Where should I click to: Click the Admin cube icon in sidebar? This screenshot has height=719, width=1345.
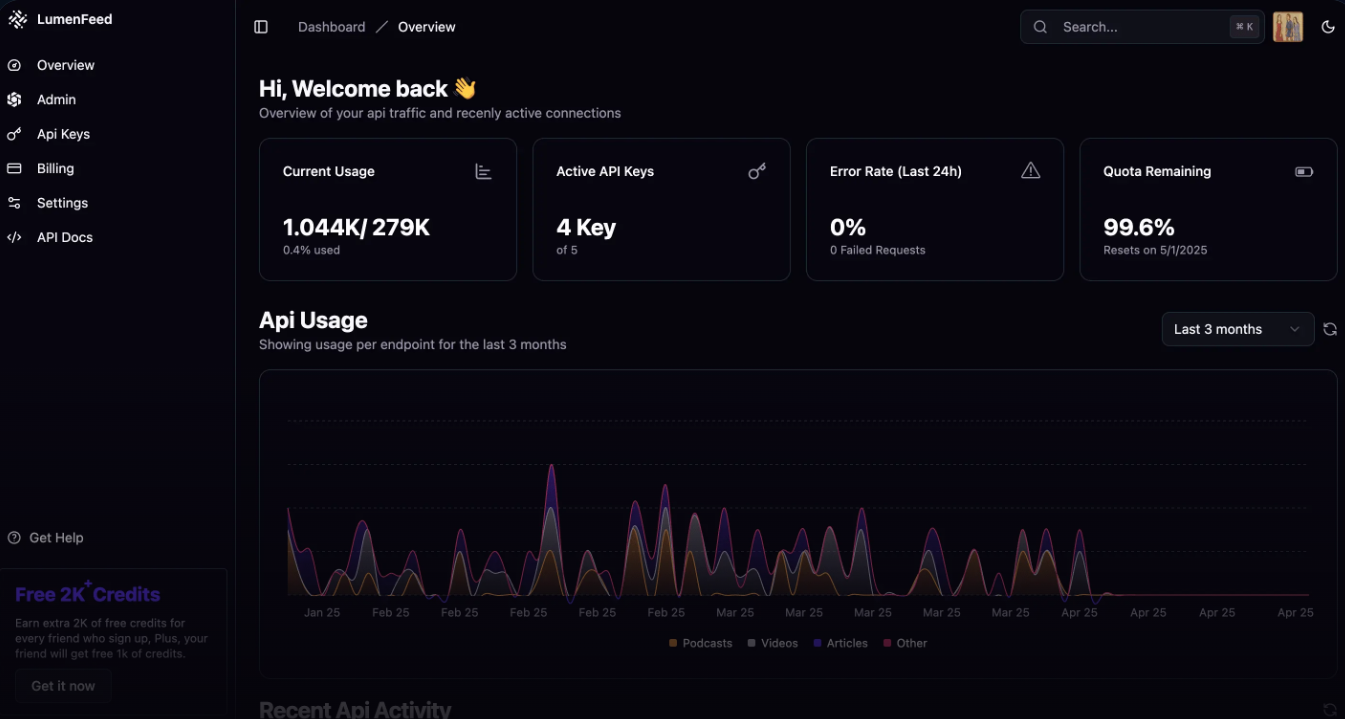14,100
